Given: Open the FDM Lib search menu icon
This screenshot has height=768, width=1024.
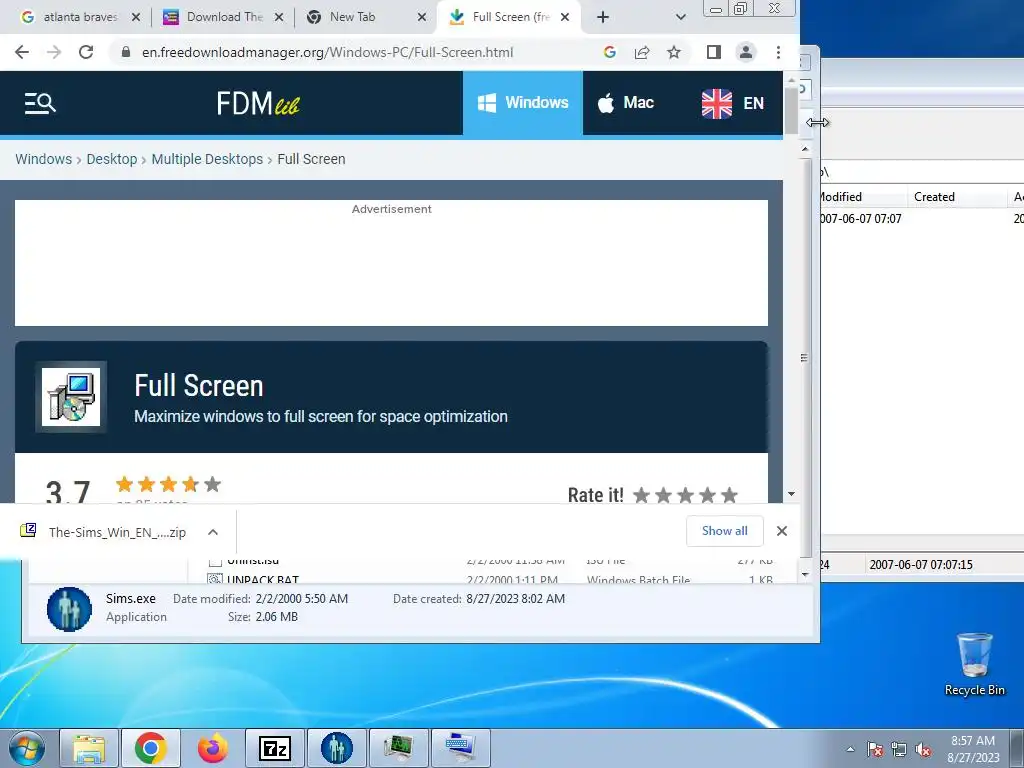Looking at the screenshot, I should (40, 103).
